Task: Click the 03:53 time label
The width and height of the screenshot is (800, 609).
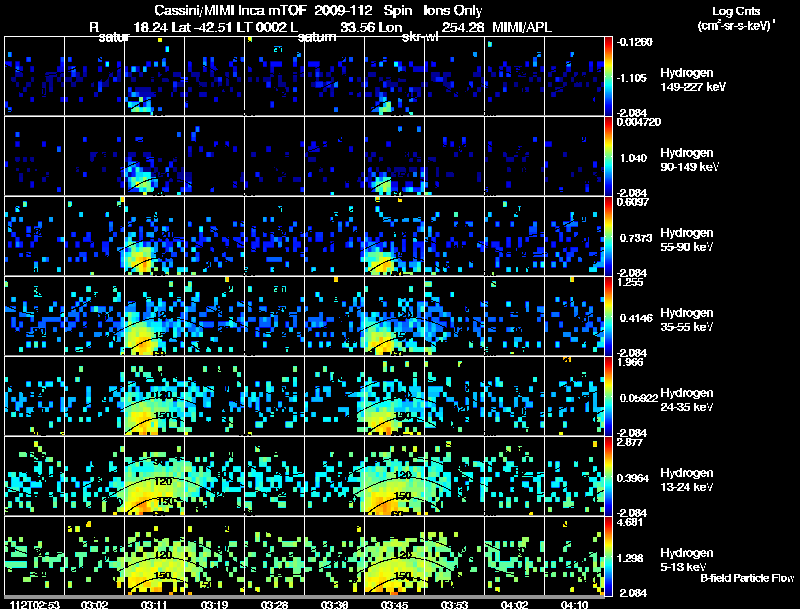Action: [454, 604]
